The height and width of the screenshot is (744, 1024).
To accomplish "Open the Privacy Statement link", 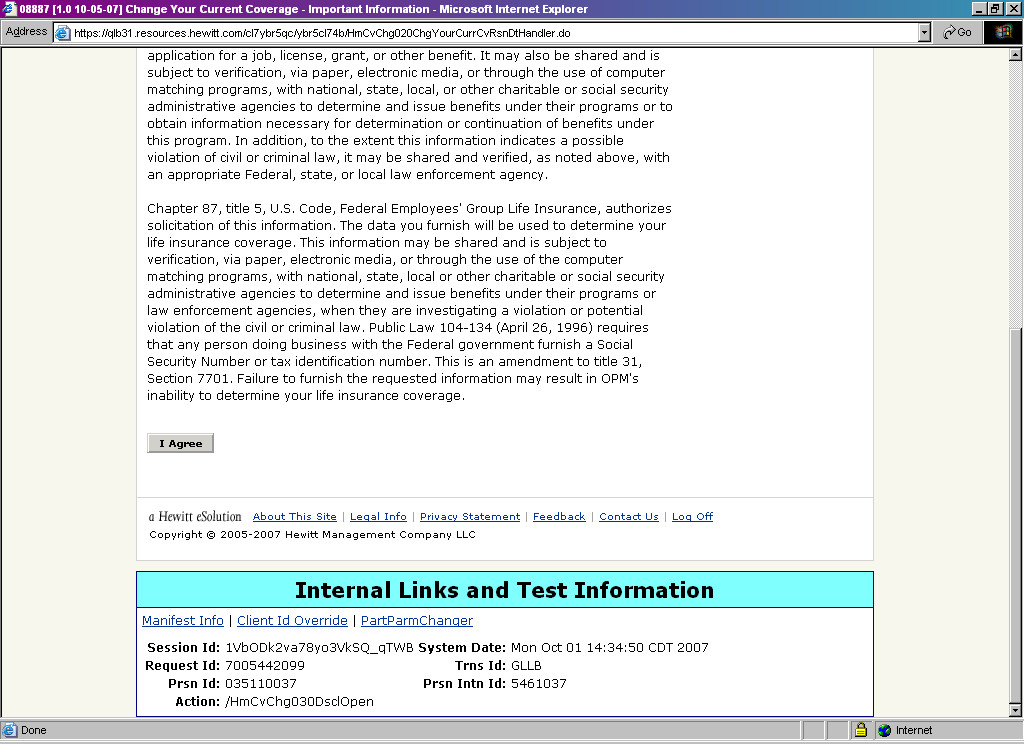I will tap(470, 517).
